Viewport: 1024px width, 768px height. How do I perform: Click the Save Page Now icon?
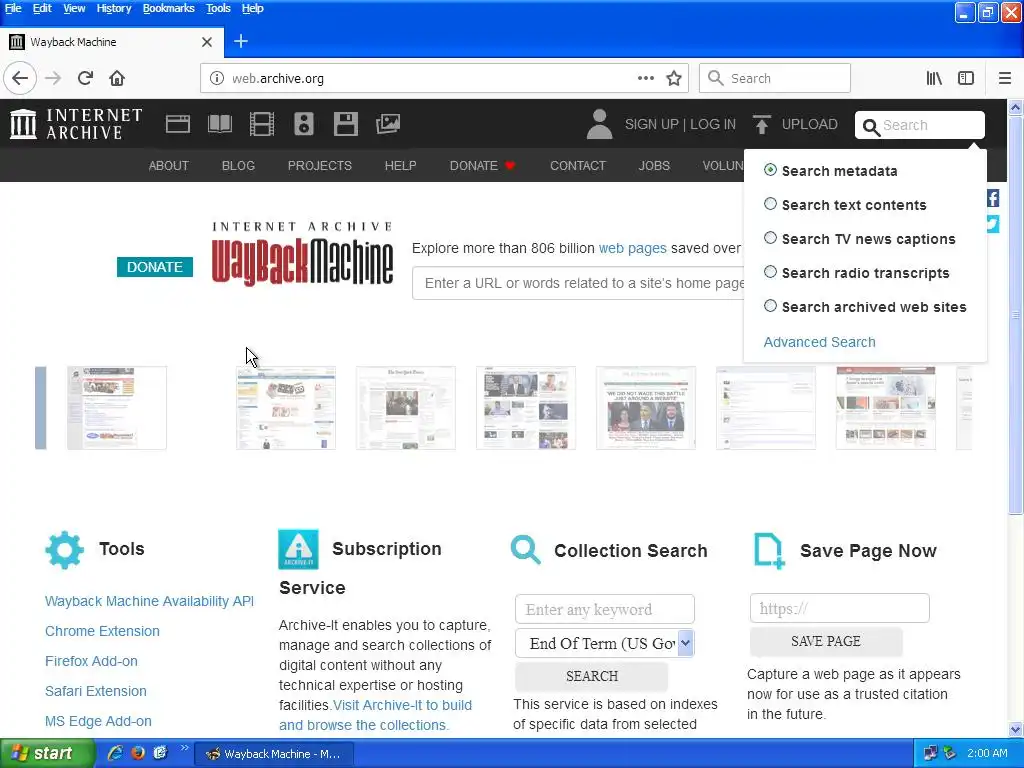tap(769, 551)
